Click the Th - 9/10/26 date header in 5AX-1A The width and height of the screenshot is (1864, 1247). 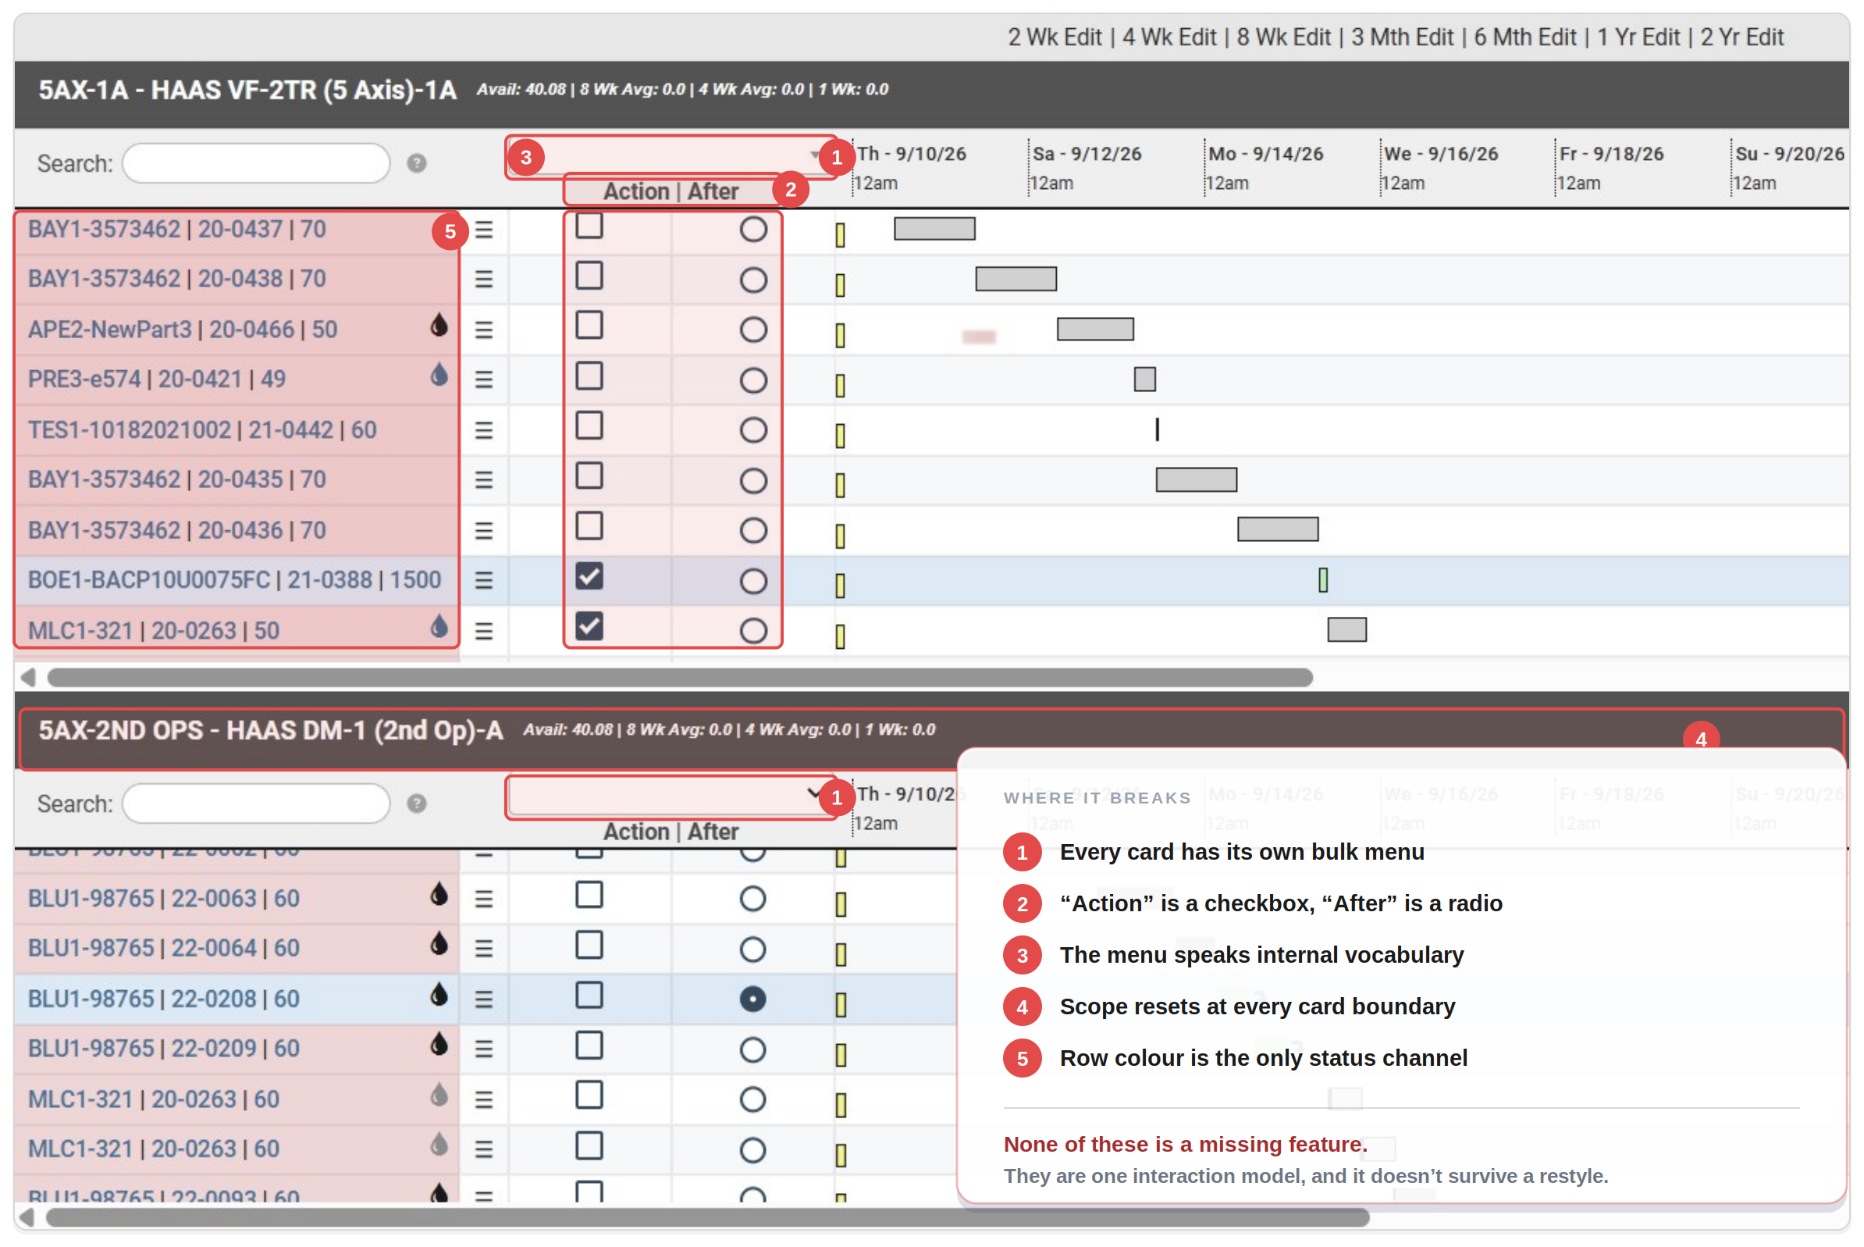[x=912, y=154]
